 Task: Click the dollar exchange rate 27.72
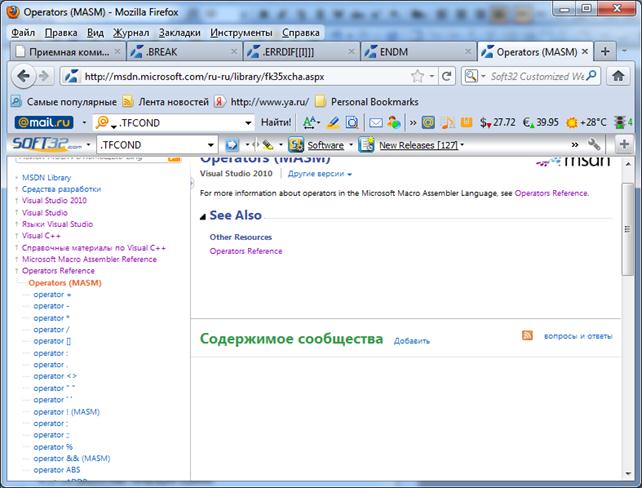[x=497, y=122]
